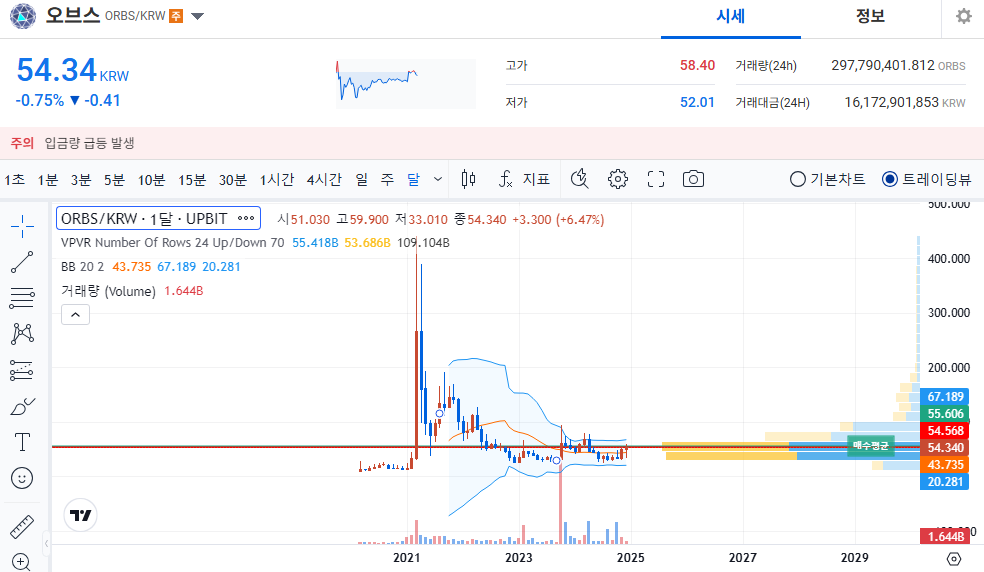Click the 54.34 KRW current price
984x572 pixels.
point(72,70)
